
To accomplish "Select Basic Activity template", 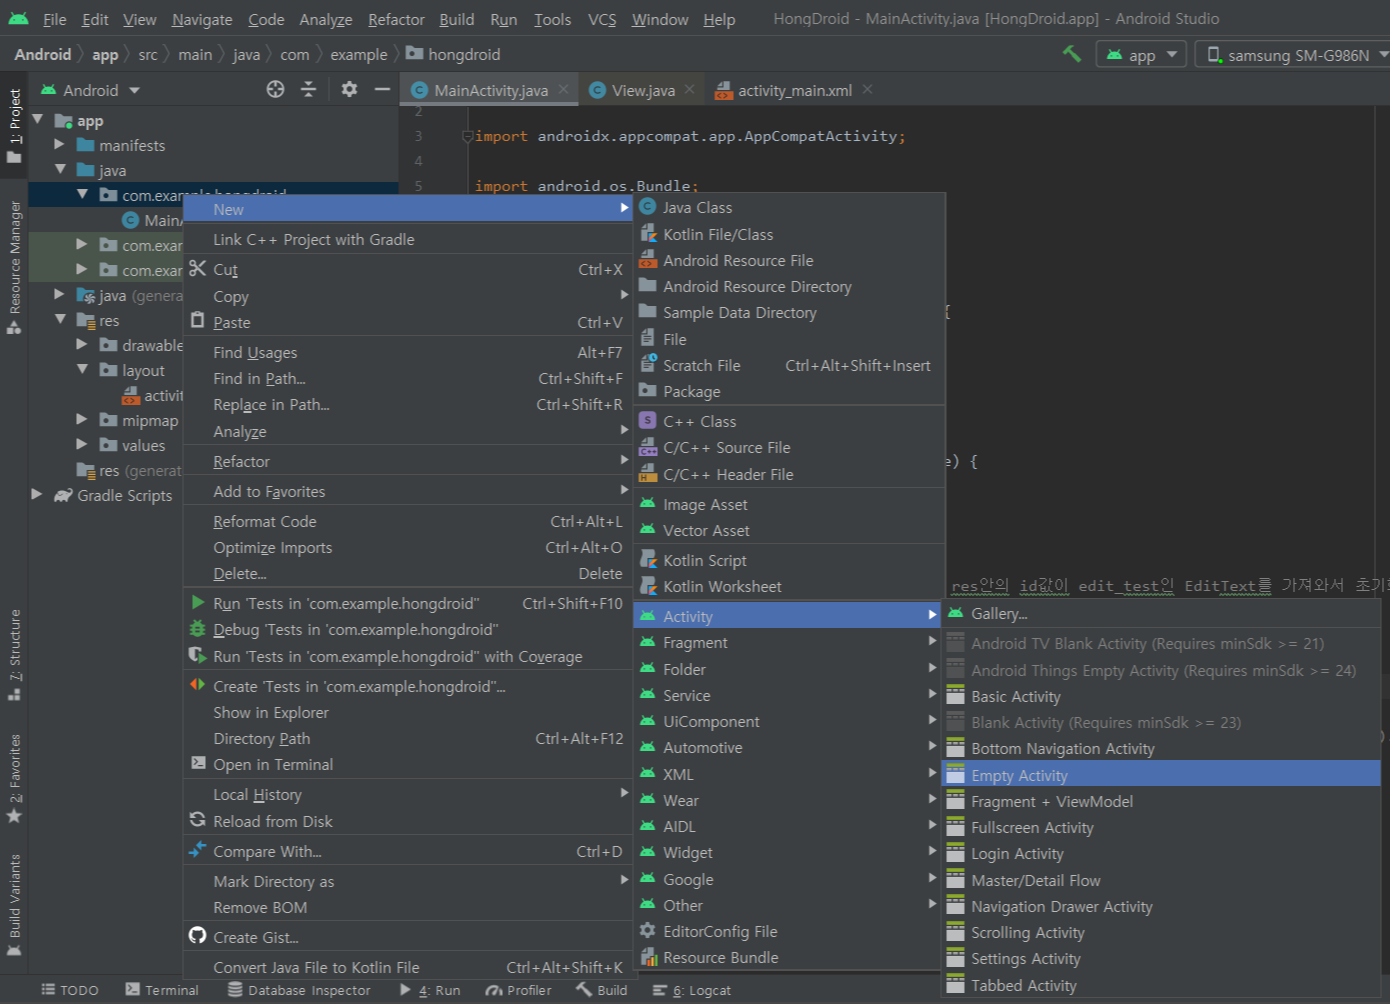I will 1161,696.
